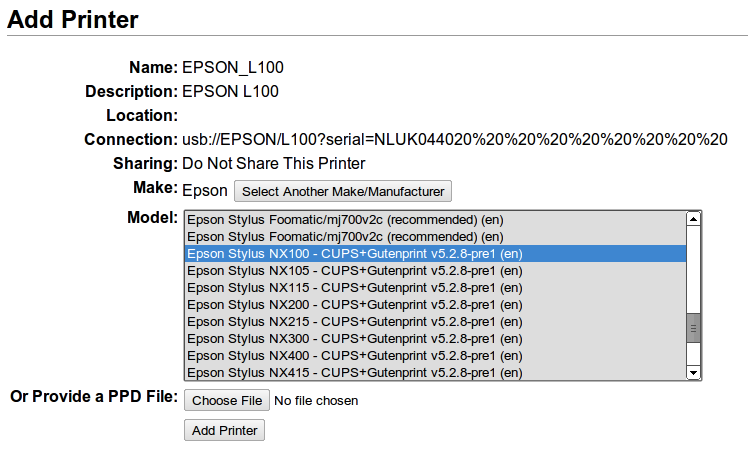Screen dimensions: 748x457
Task: Select Epson Stylus NX300 model
Action: 435,339
